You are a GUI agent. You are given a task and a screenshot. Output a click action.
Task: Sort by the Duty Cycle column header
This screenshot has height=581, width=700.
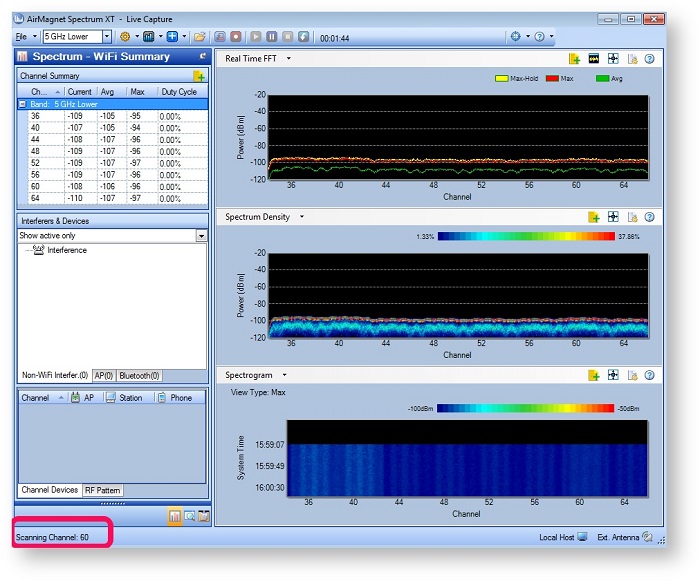(x=179, y=92)
